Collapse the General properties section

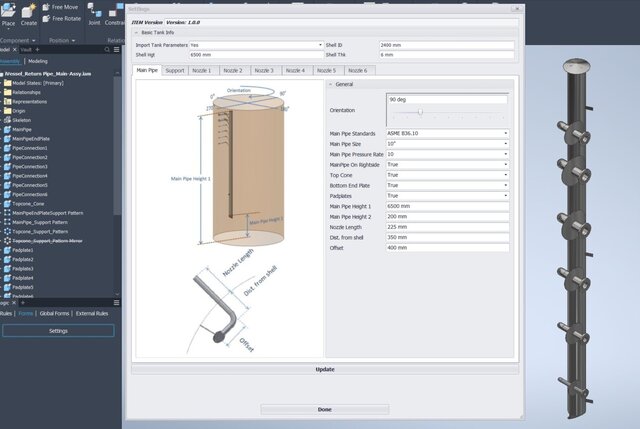pos(331,84)
